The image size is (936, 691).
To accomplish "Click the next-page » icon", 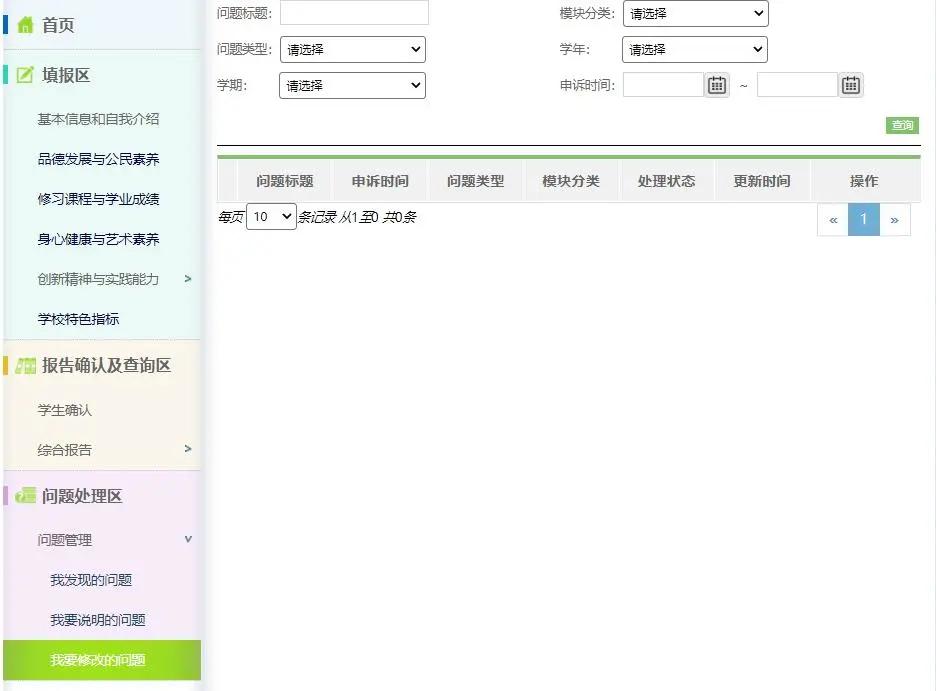I will pyautogui.click(x=895, y=219).
